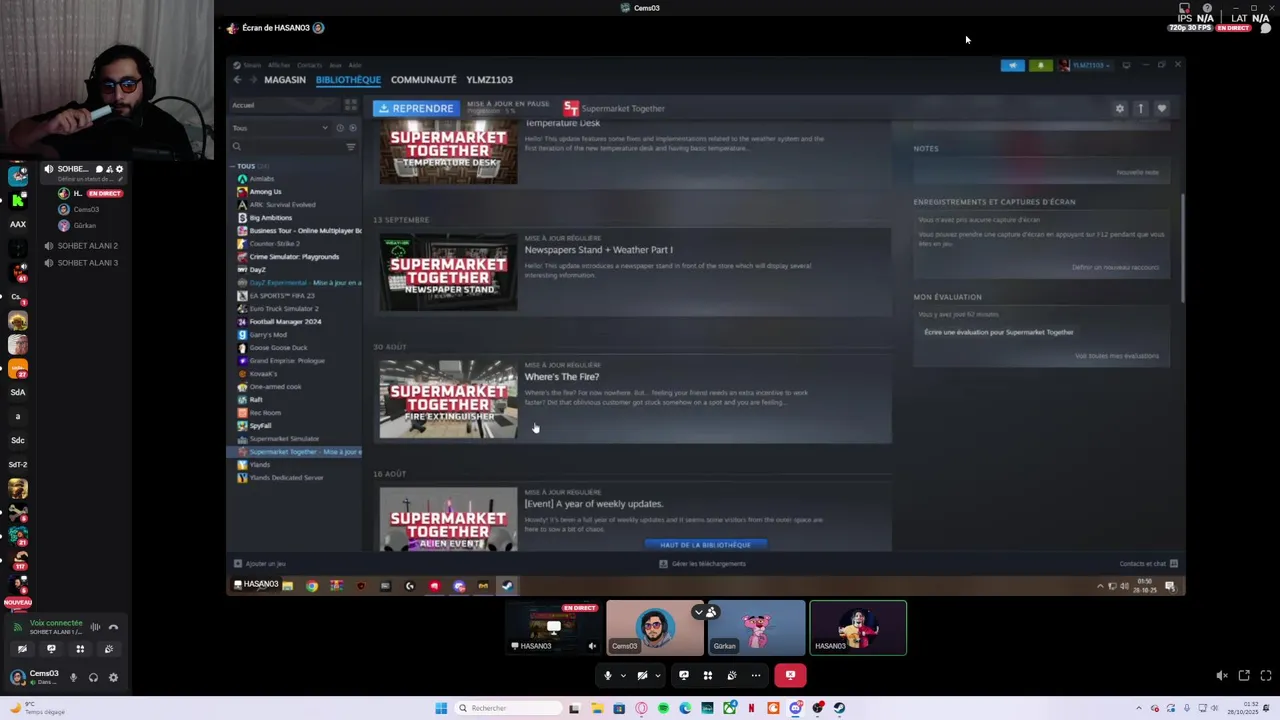Open Spotify from Windows taskbar
Viewport: 1280px width, 720px height.
(x=663, y=708)
